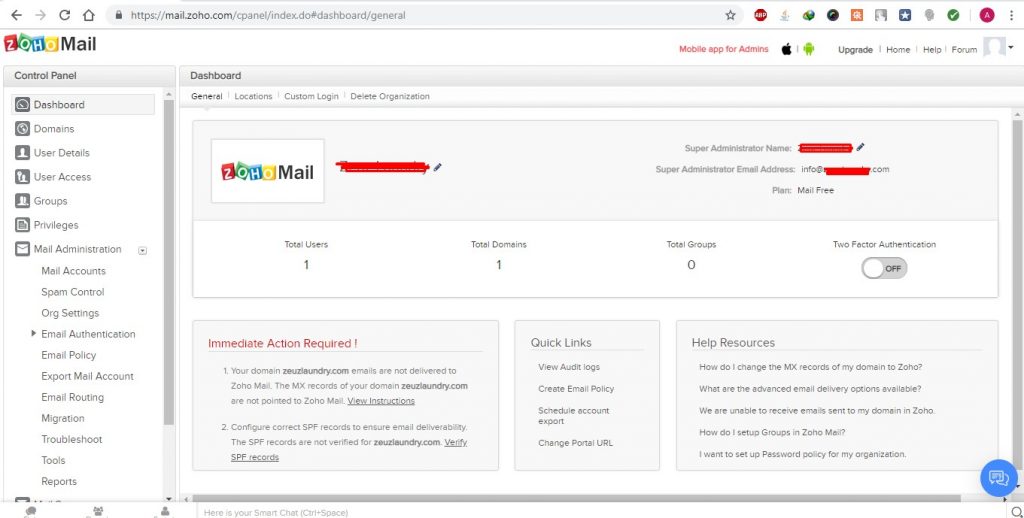This screenshot has height=518, width=1024.
Task: Click the User Details person icon
Action: [x=23, y=153]
